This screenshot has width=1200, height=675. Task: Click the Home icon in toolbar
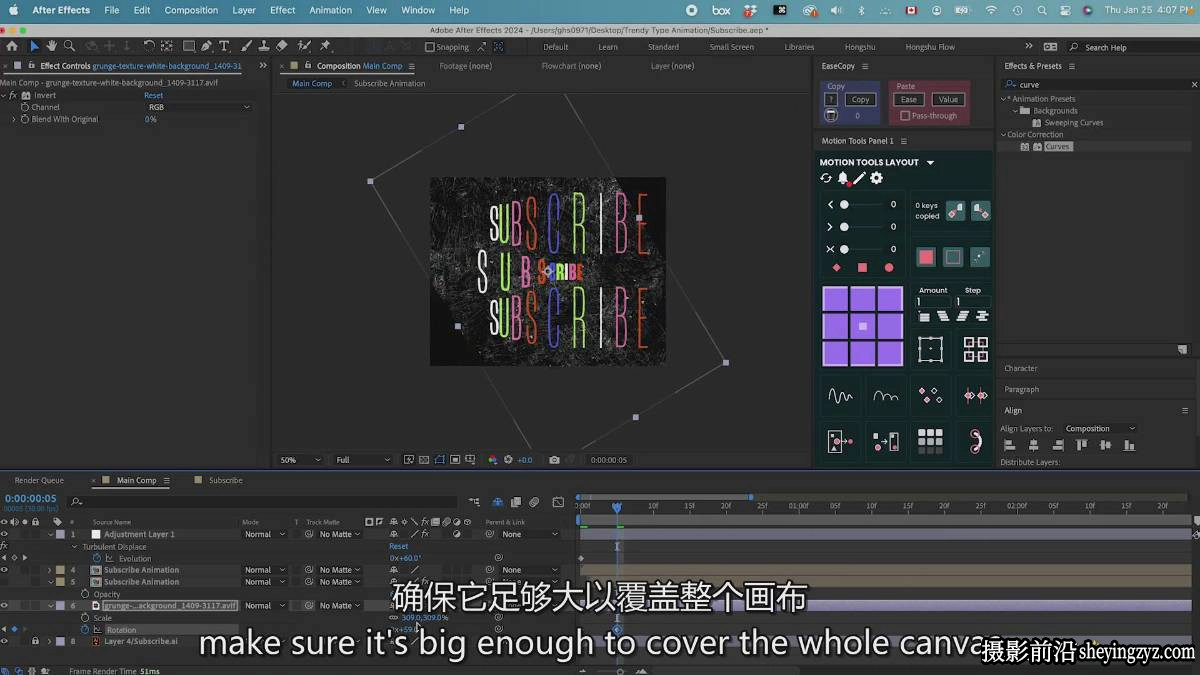coord(12,46)
